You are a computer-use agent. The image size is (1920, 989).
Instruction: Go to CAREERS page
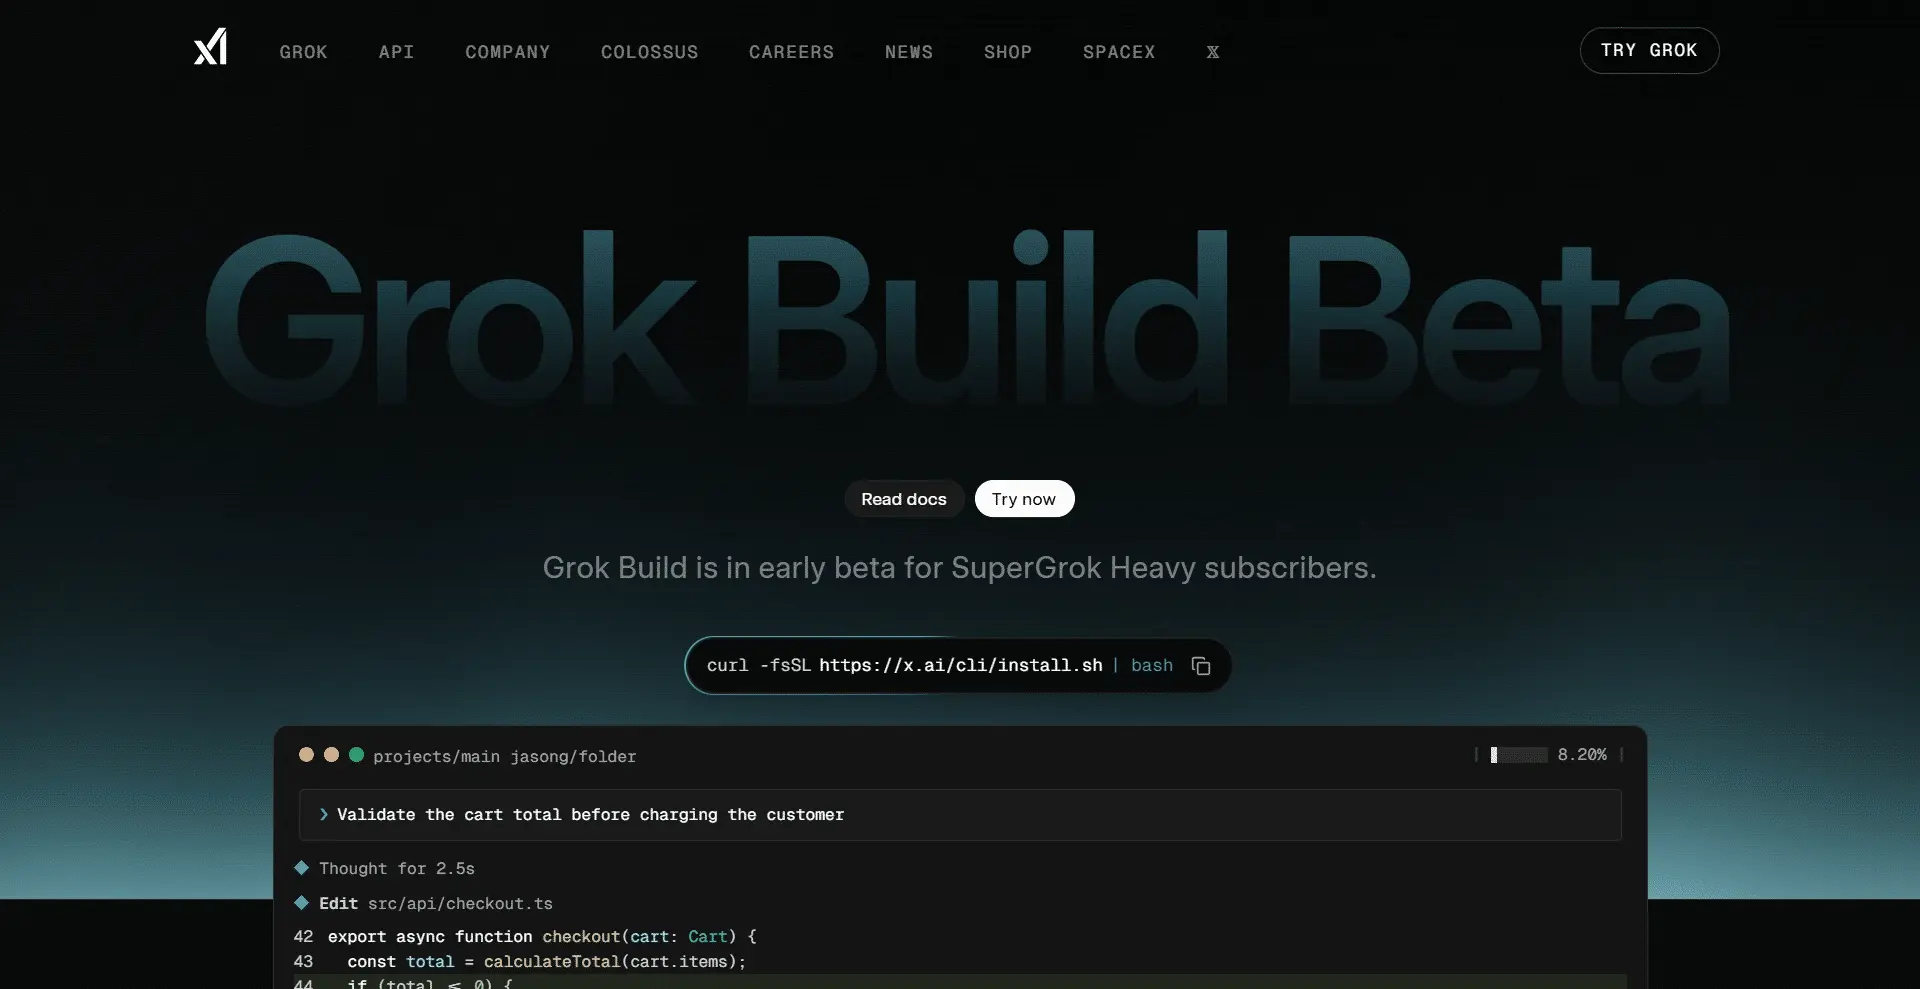point(791,52)
